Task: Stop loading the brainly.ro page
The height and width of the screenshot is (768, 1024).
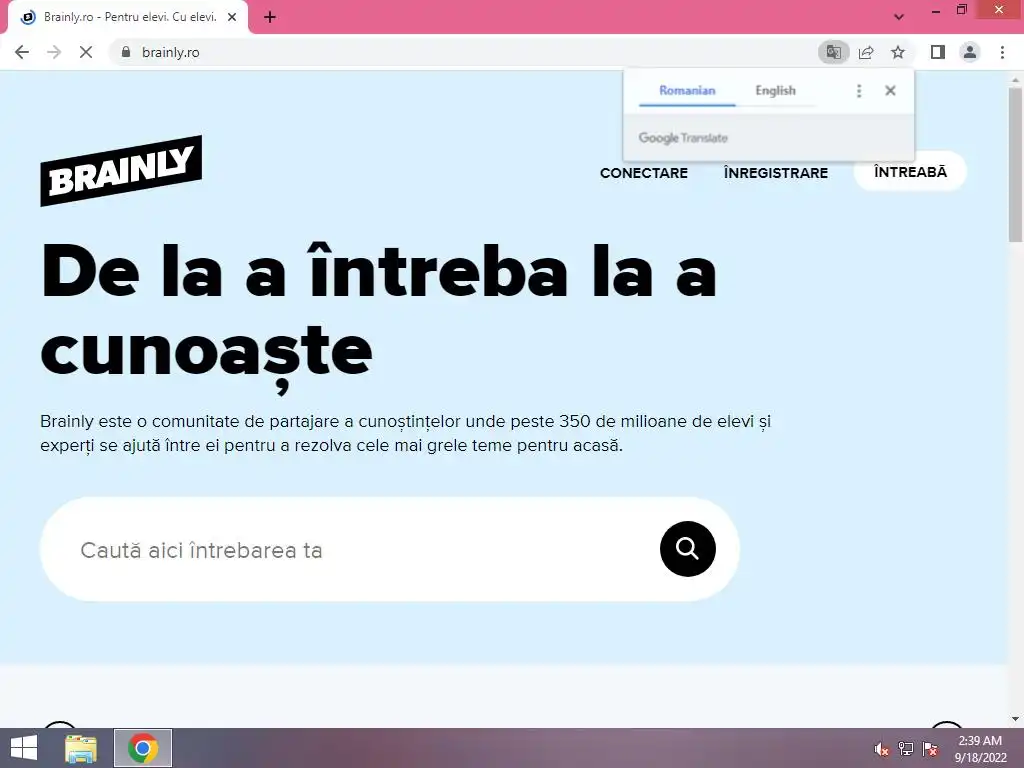Action: tap(86, 52)
